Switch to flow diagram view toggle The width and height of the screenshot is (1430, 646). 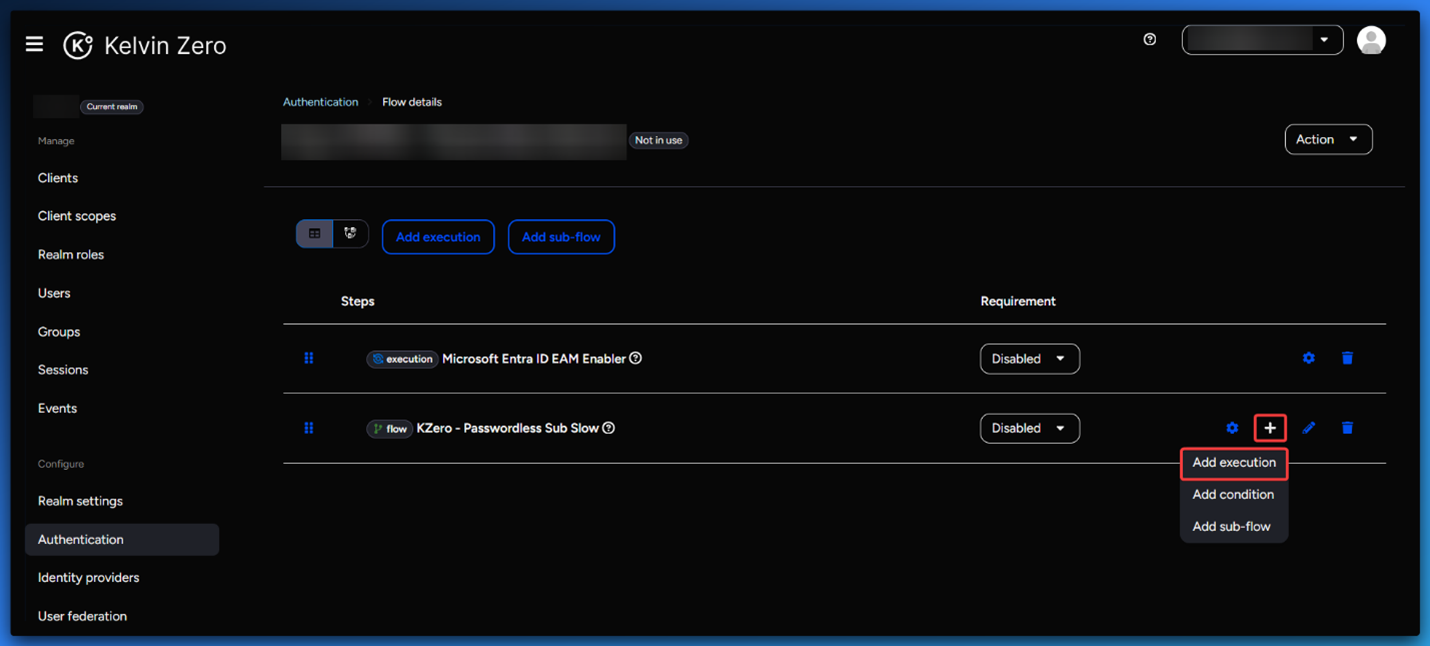click(350, 234)
